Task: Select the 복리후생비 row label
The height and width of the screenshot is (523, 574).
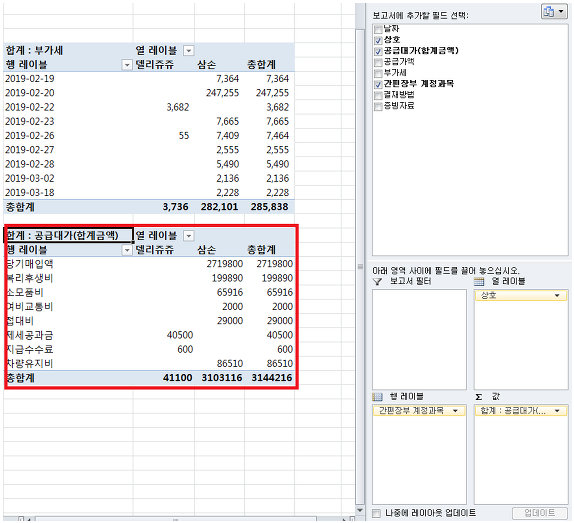Action: (30, 278)
